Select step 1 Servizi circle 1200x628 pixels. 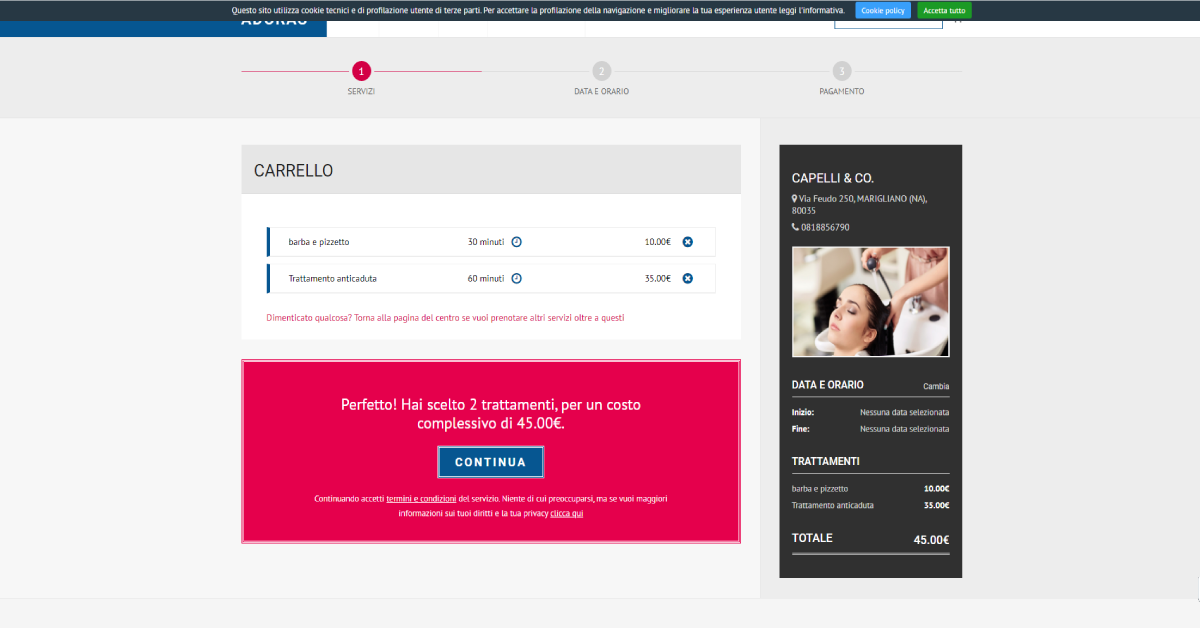[x=361, y=71]
